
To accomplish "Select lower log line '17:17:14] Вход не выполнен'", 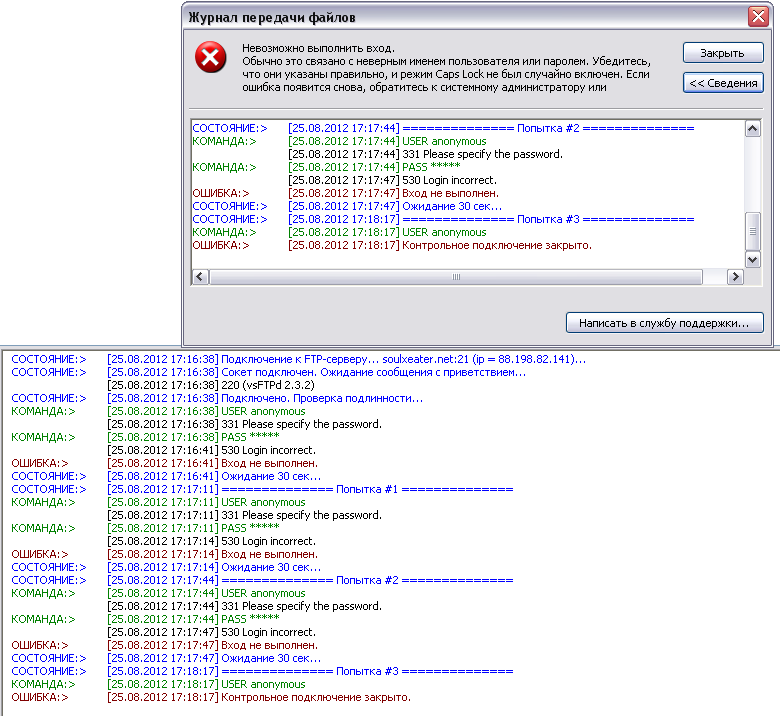I will [164, 554].
